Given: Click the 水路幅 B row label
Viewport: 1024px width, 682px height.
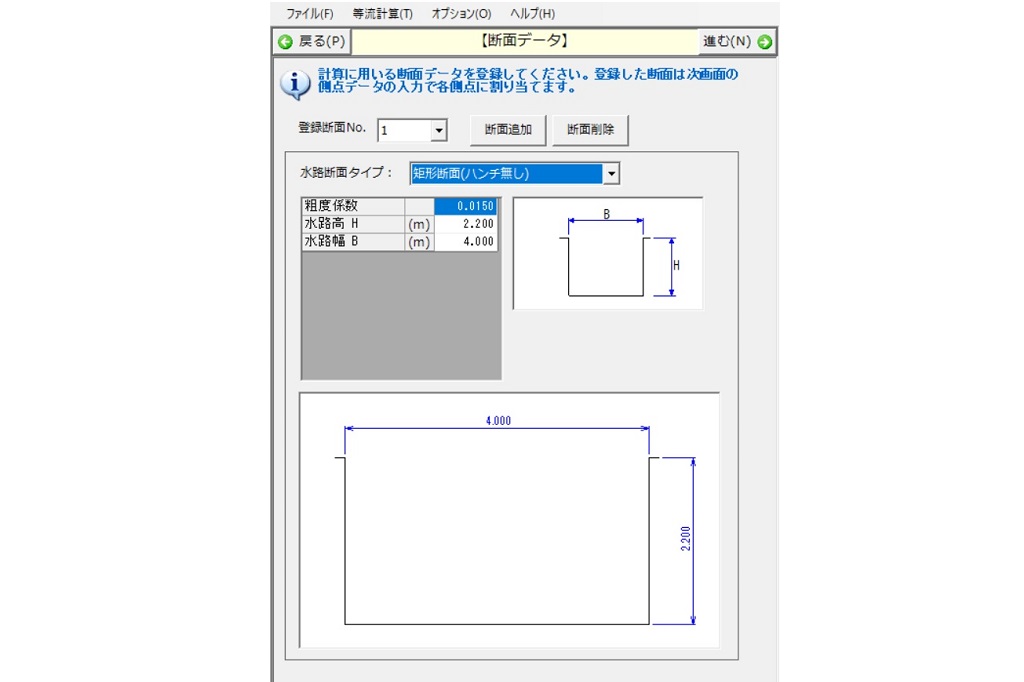Looking at the screenshot, I should point(353,241).
